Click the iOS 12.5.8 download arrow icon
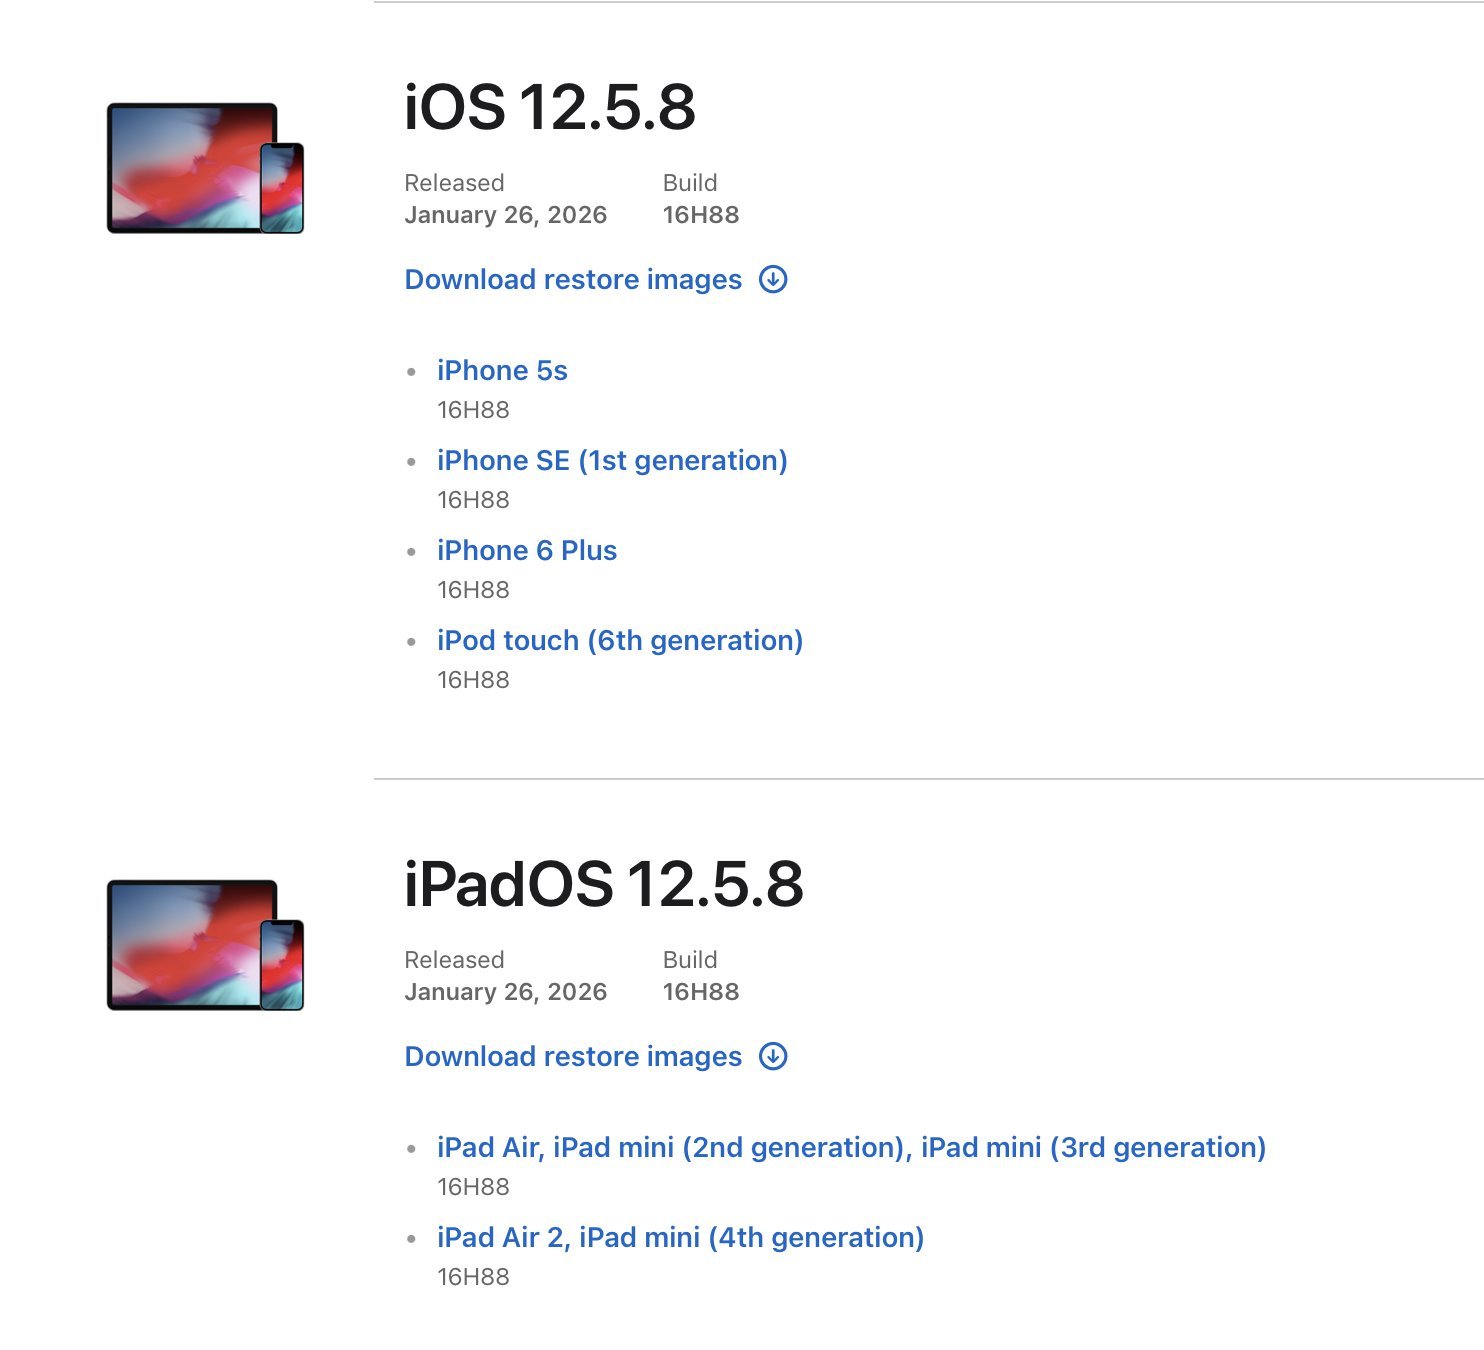Screen dimensions: 1484x1350 coord(773,279)
